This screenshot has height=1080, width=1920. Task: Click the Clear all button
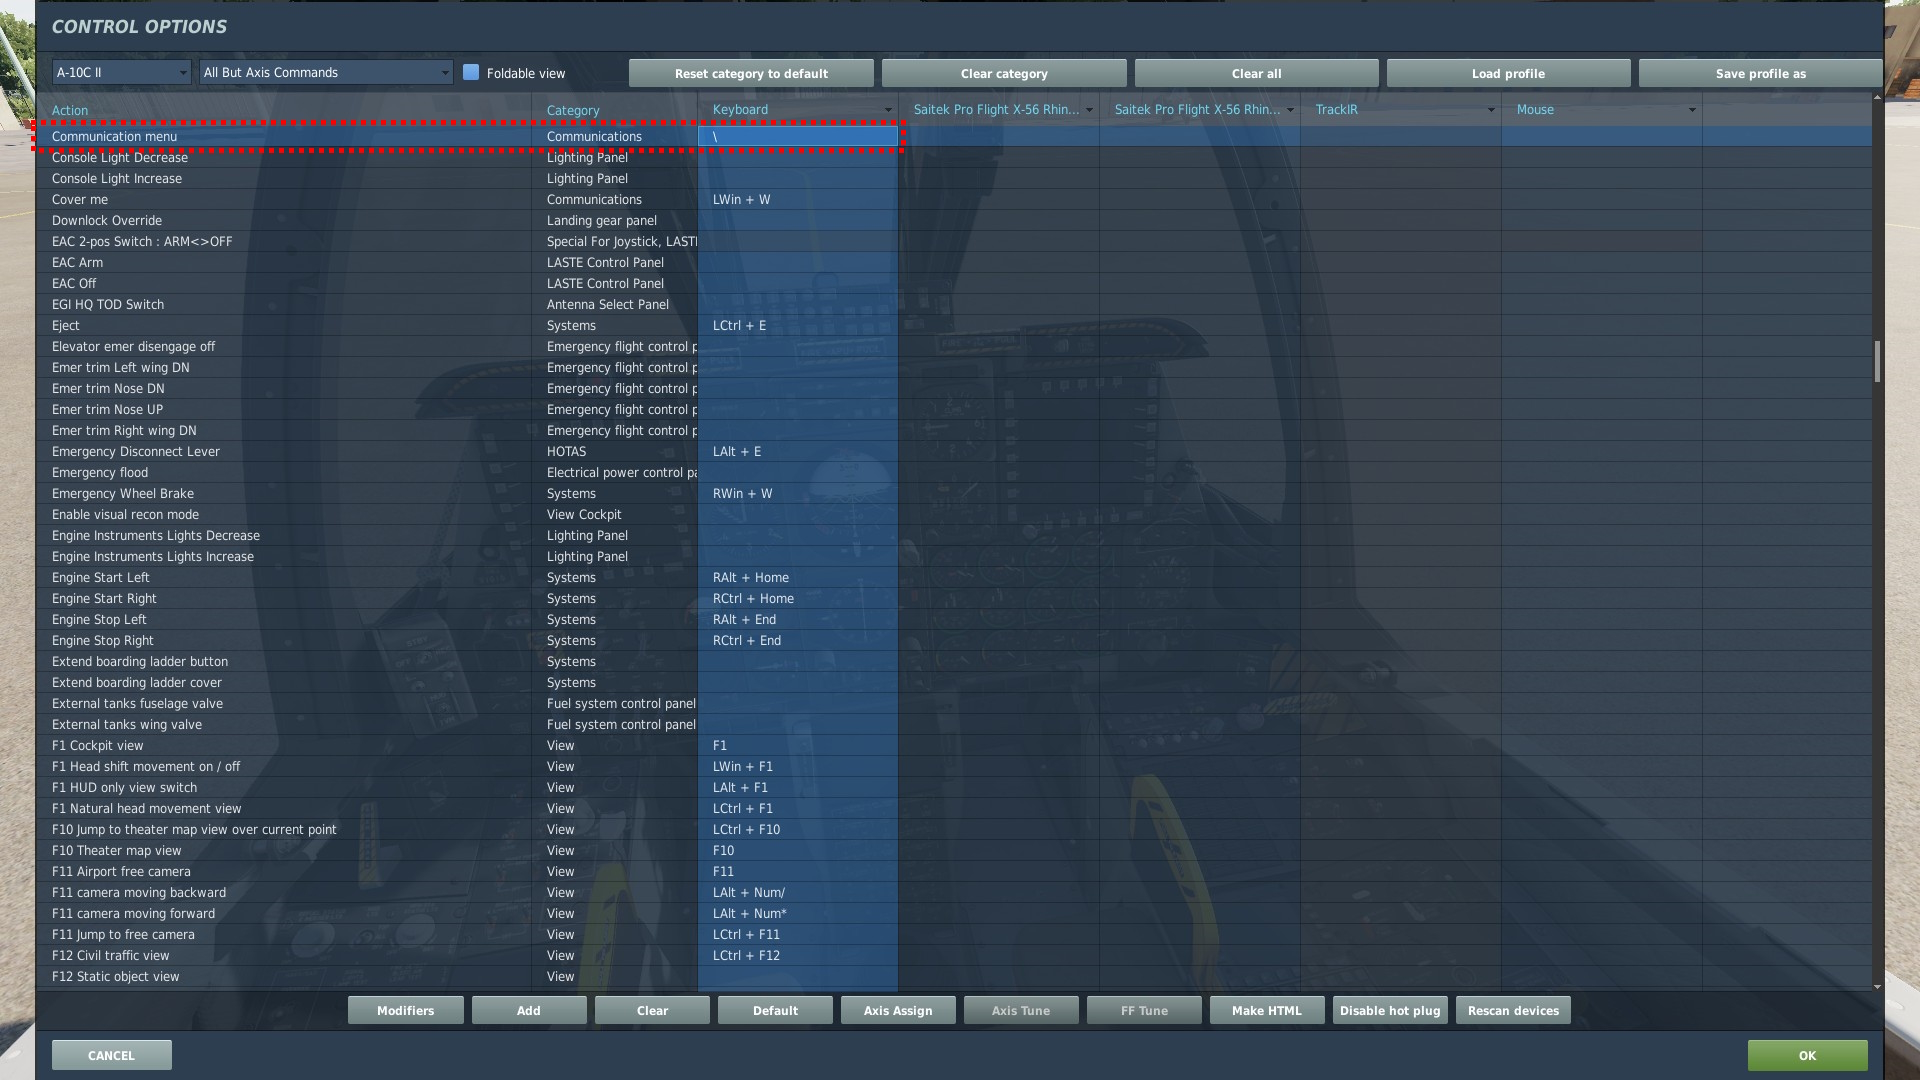(1256, 73)
